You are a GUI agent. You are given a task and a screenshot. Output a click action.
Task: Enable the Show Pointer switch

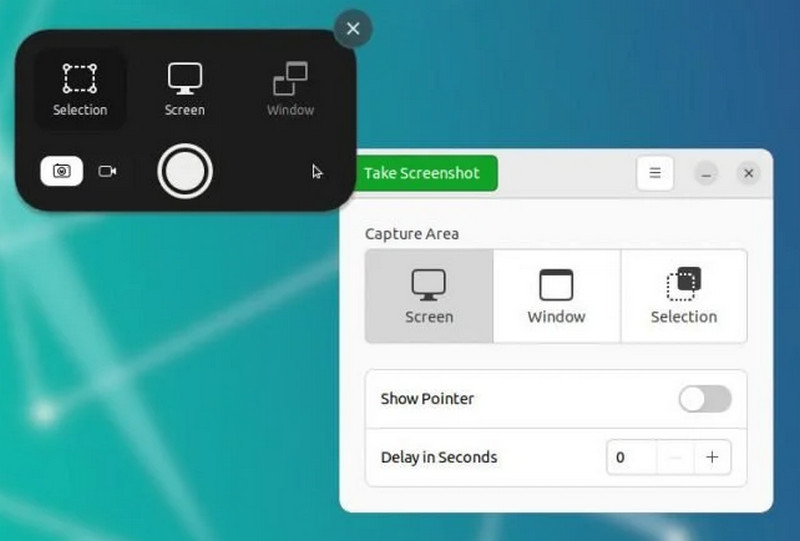pyautogui.click(x=705, y=399)
